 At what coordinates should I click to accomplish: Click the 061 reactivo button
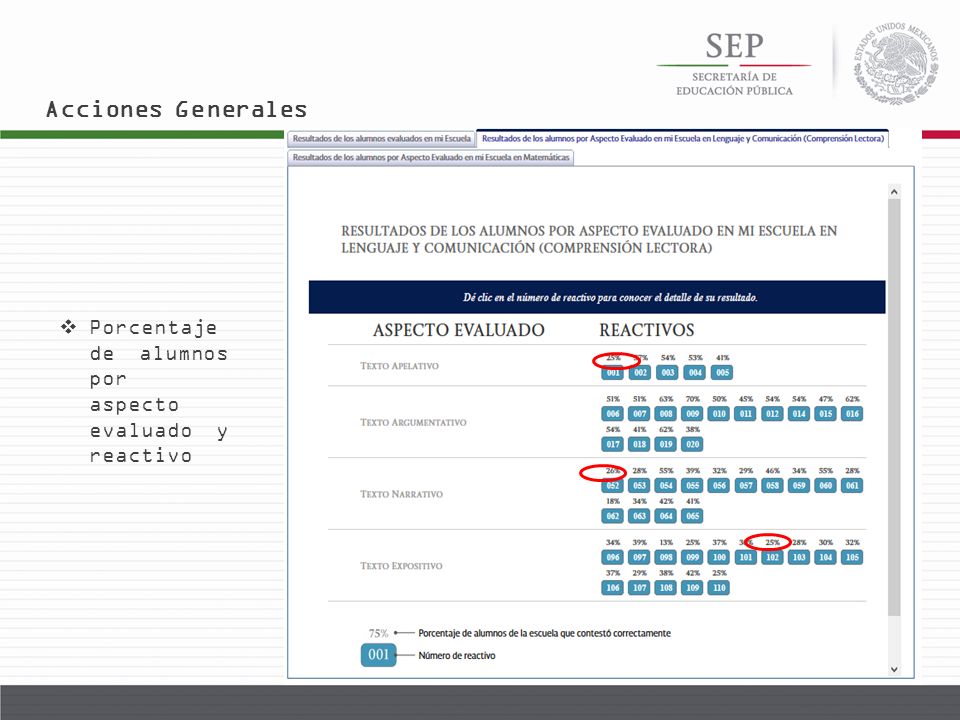tap(852, 486)
